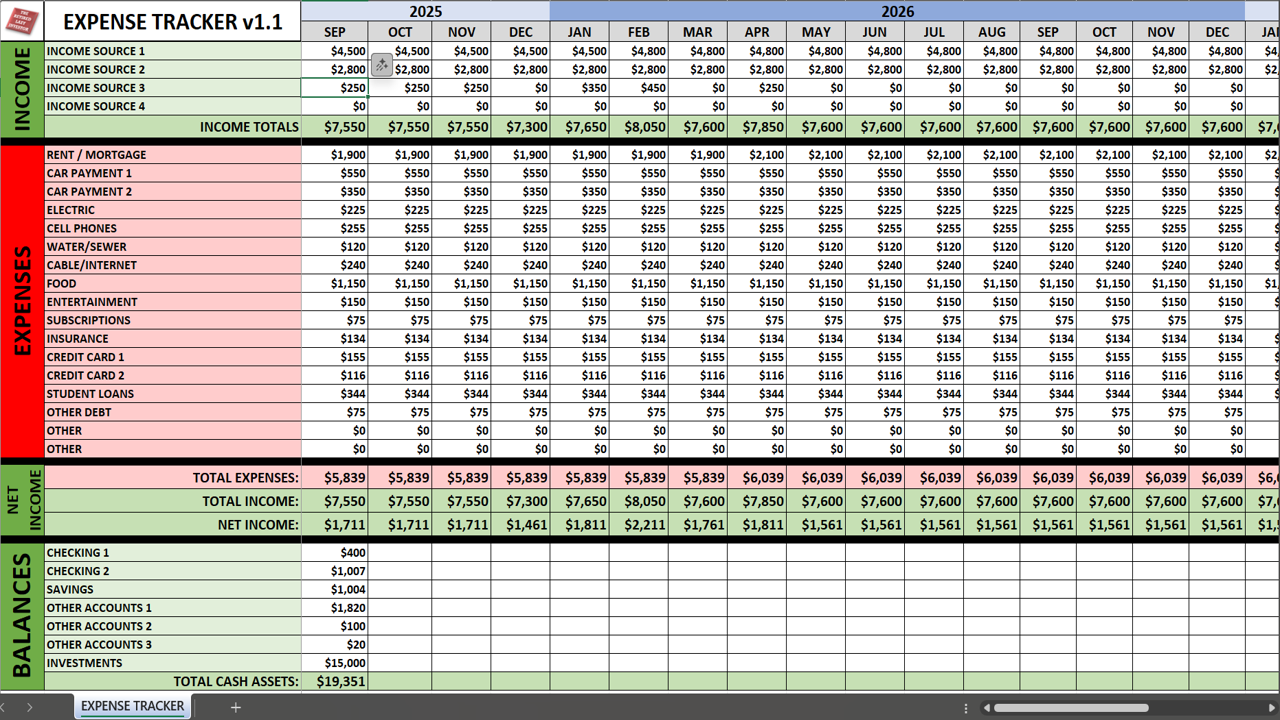Click the sparkle suggestion icon beside Income Source 2
This screenshot has width=1280, height=720.
pos(381,66)
